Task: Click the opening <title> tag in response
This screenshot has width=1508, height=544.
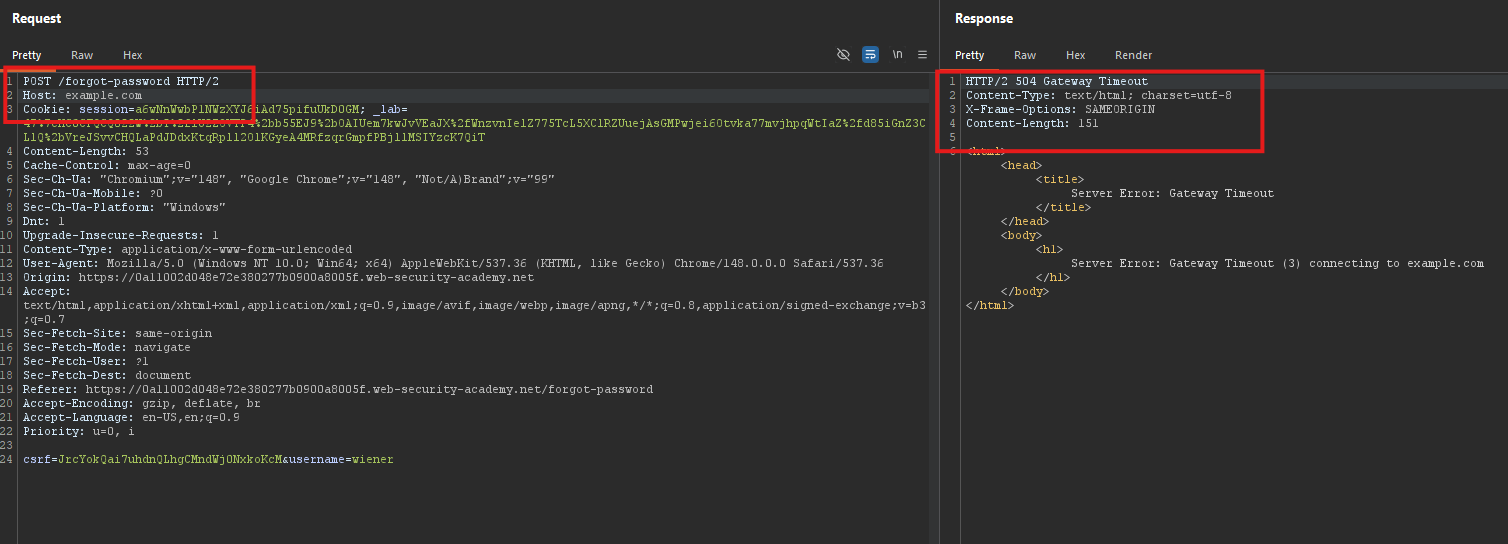Action: 1060,179
